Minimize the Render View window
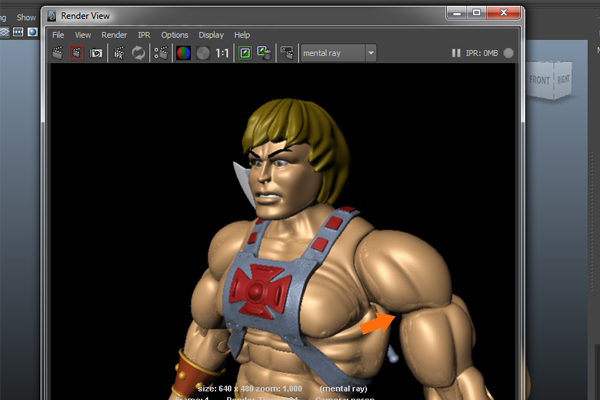The image size is (600, 400). click(x=457, y=13)
